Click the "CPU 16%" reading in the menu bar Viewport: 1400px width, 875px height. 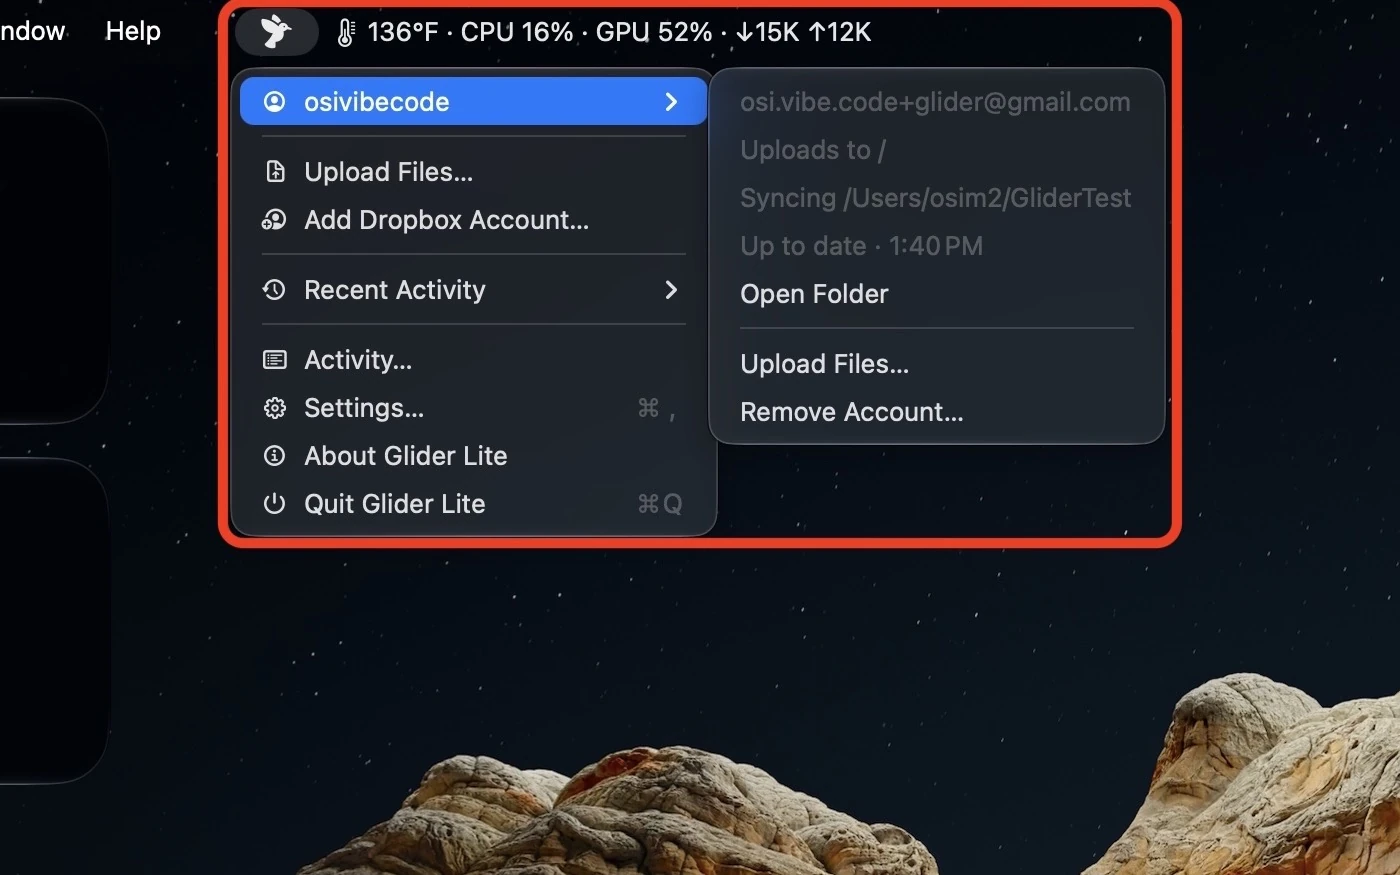click(x=517, y=32)
